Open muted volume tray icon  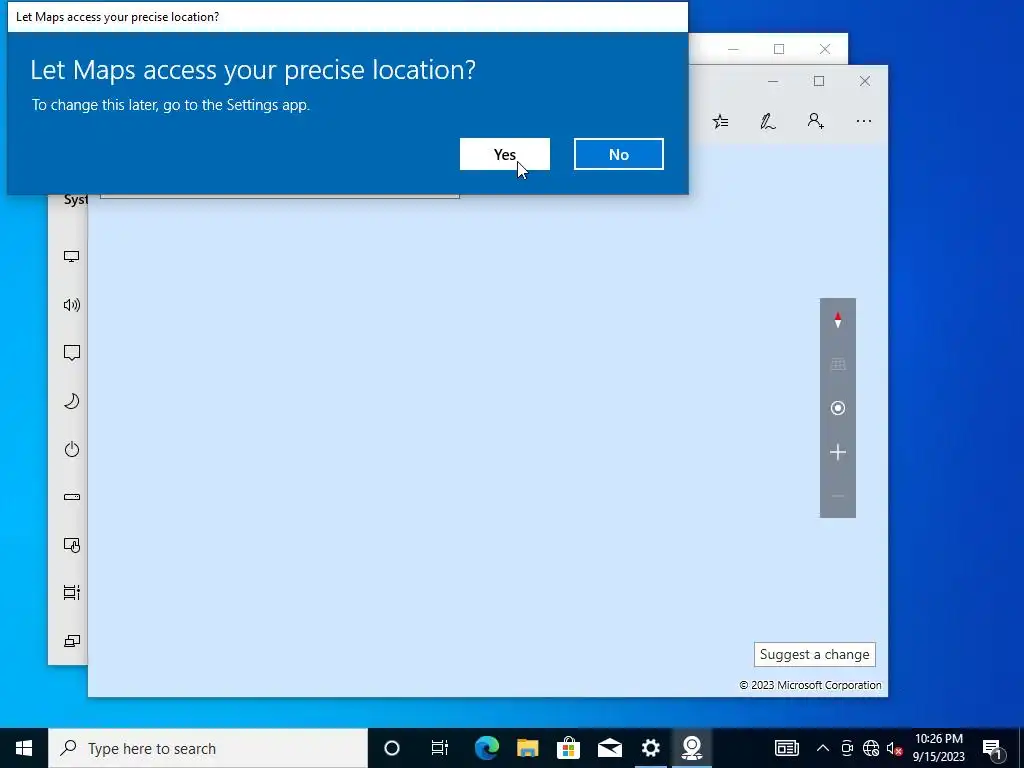pyautogui.click(x=895, y=748)
